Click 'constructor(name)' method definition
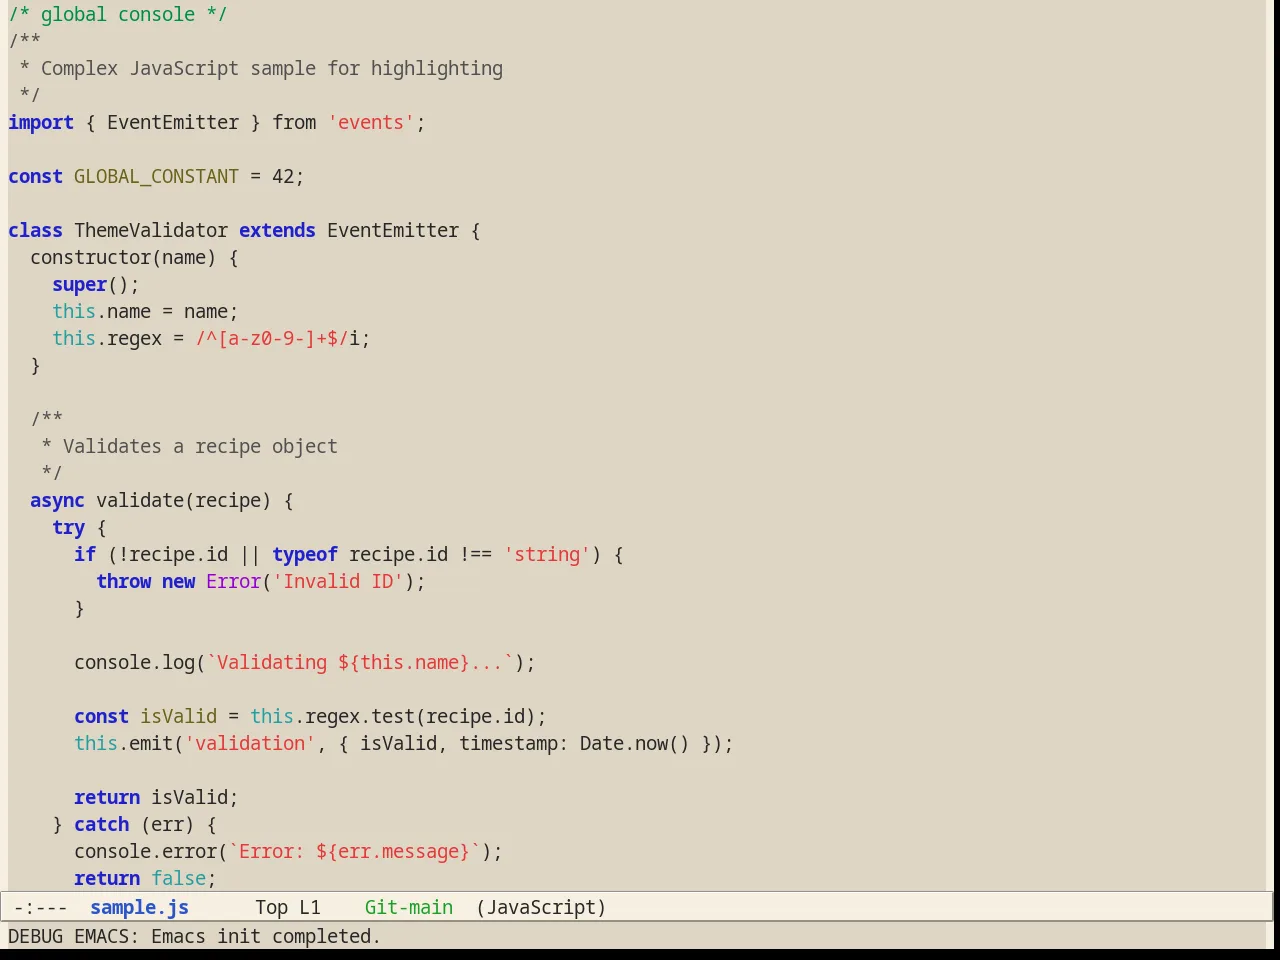 [123, 257]
